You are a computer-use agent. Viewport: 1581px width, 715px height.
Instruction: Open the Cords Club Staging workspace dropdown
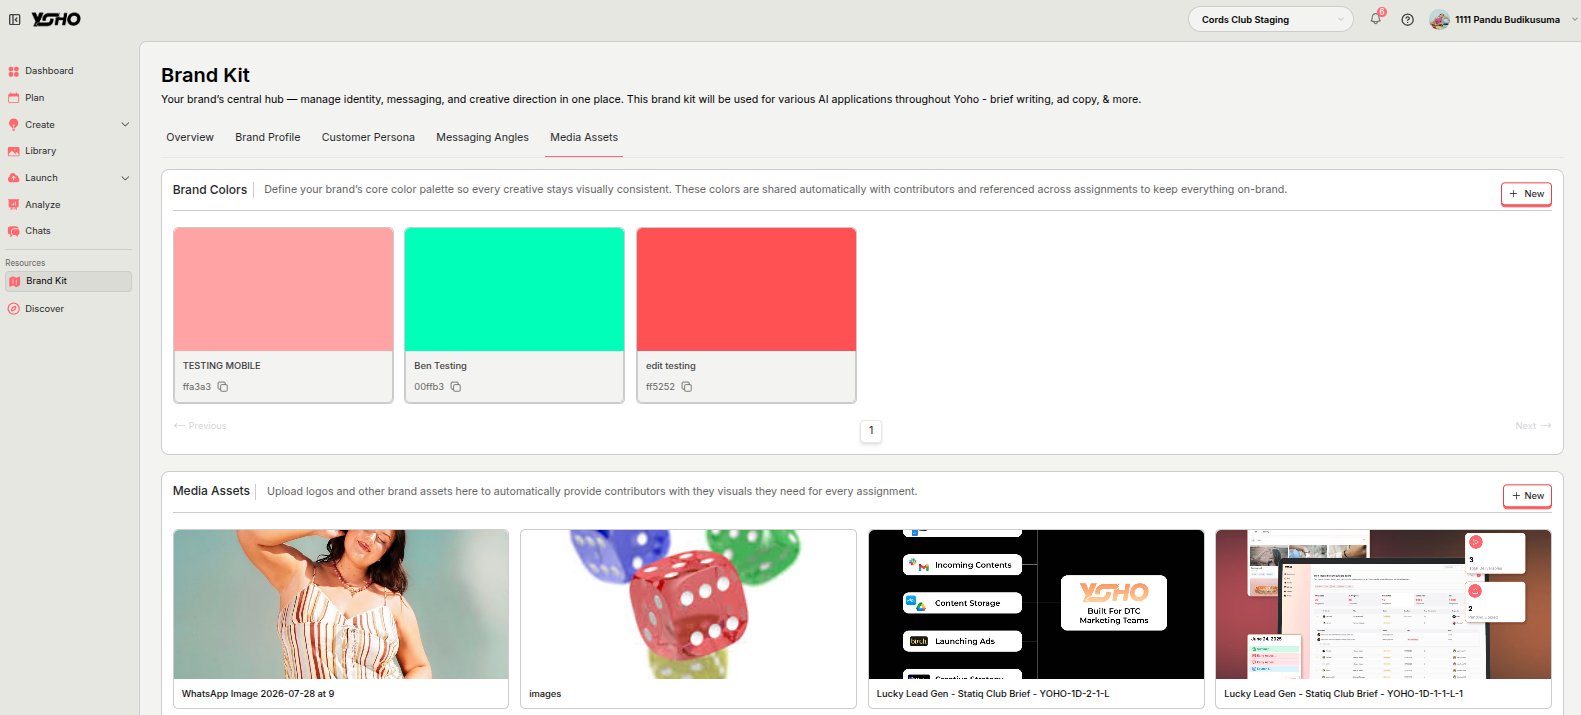1270,20
